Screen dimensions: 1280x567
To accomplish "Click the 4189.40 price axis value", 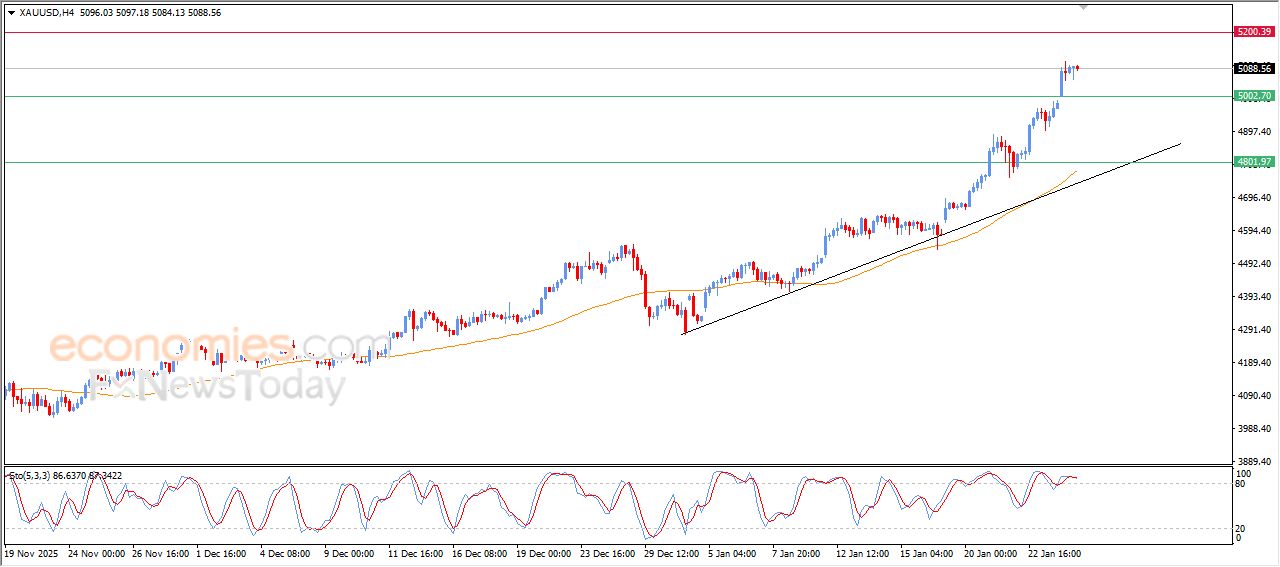I will click(x=1254, y=363).
